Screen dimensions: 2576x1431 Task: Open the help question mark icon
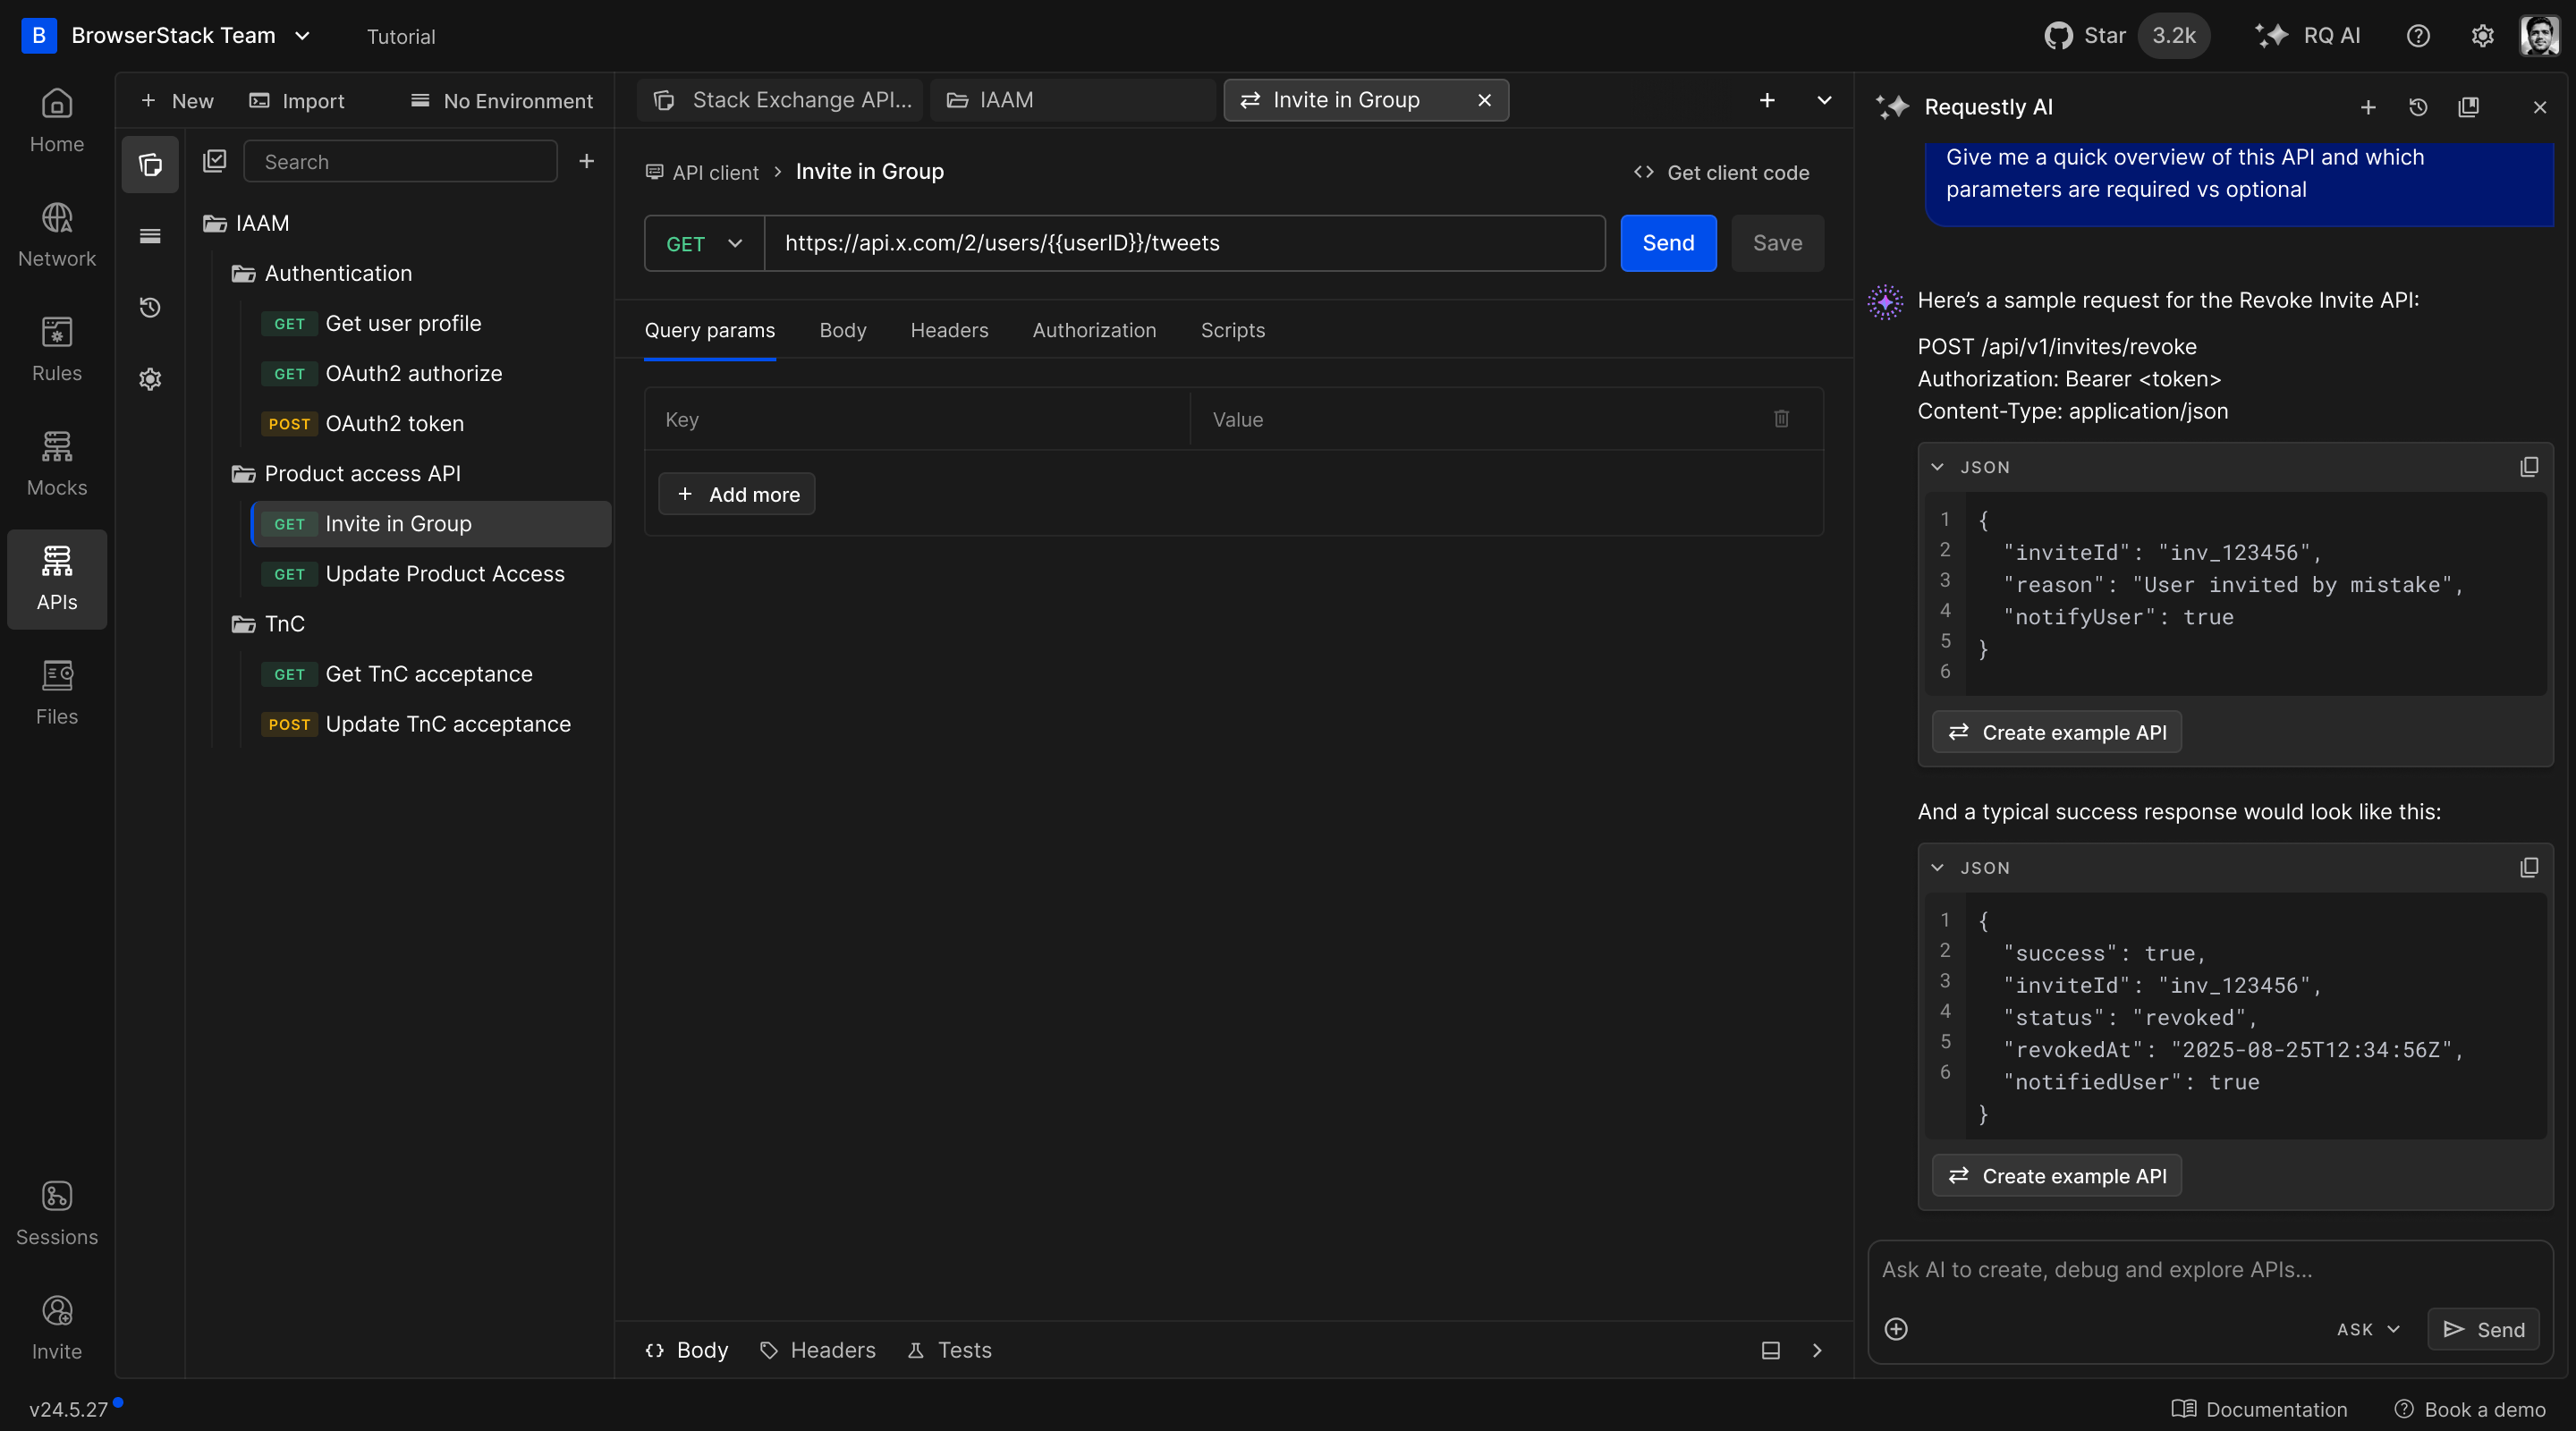coord(2418,36)
